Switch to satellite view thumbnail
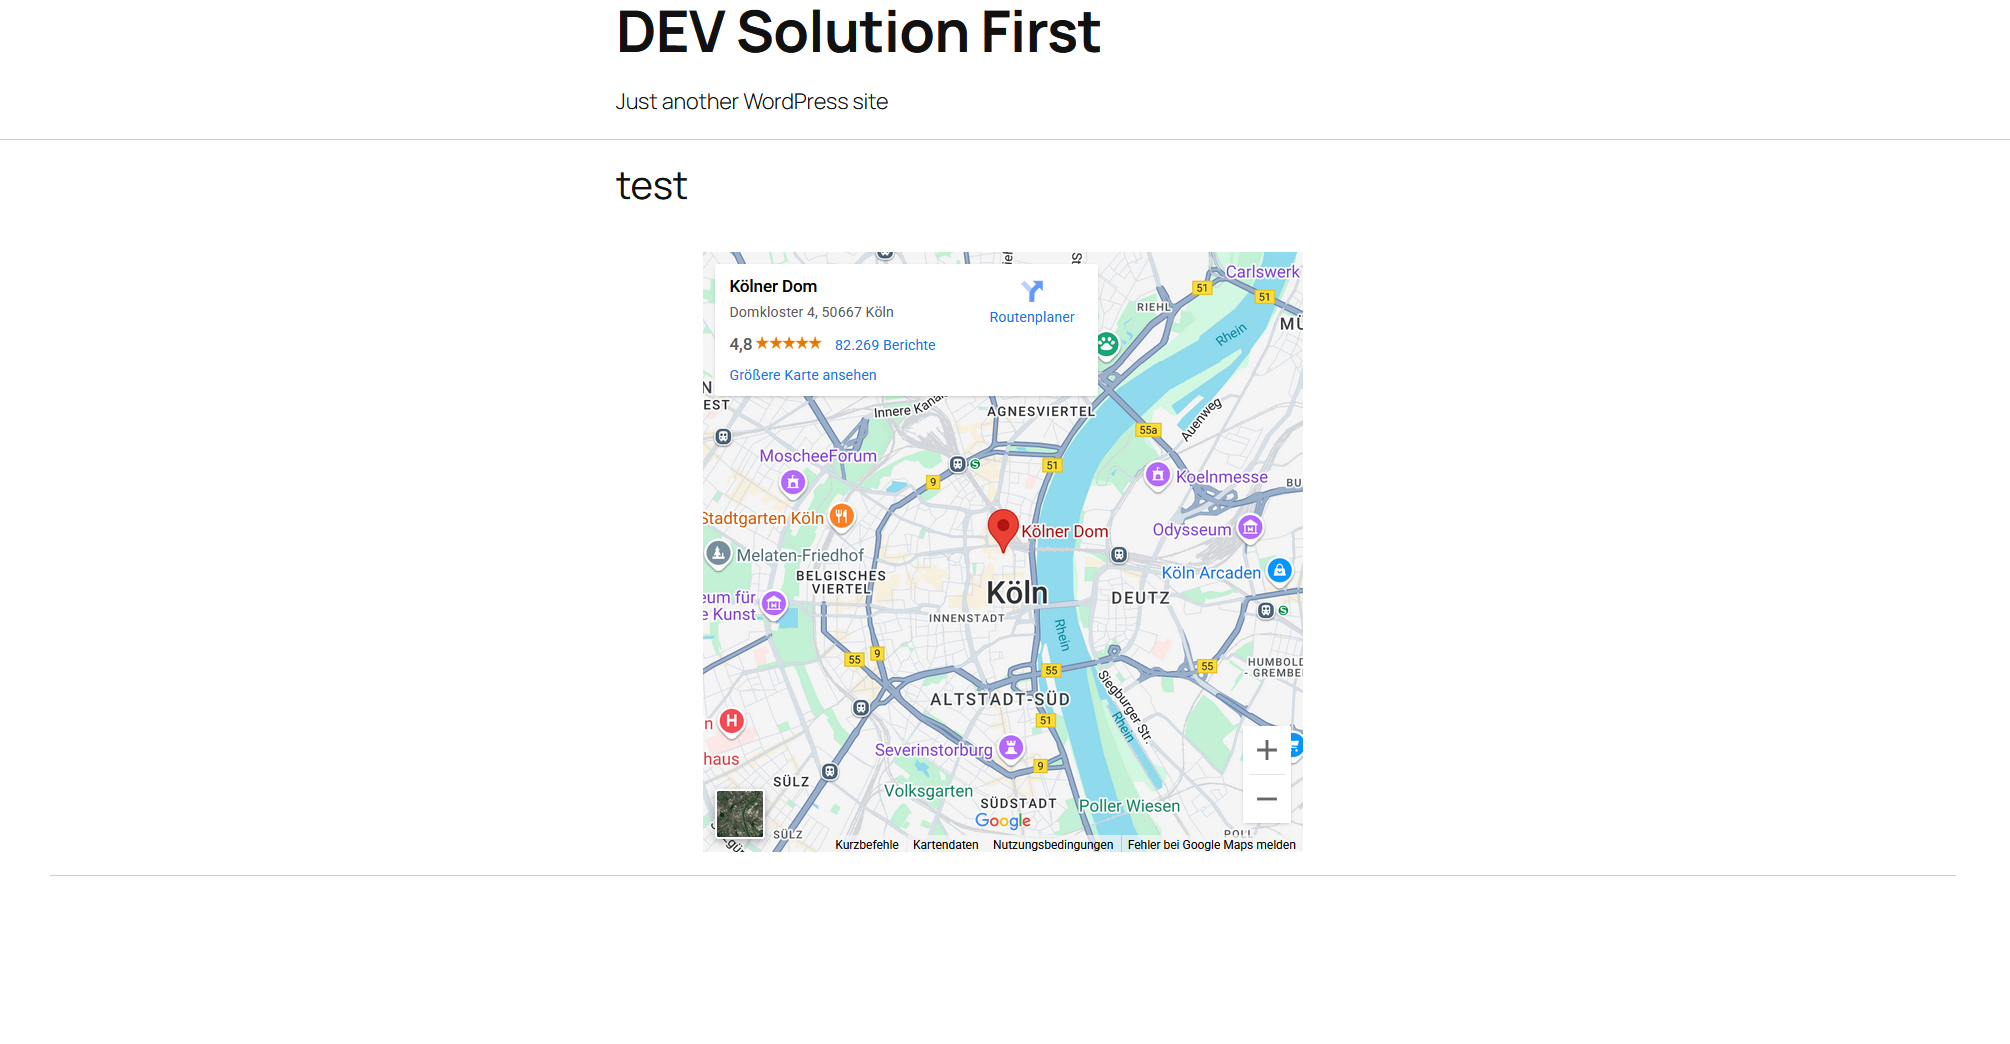Viewport: 2010px width, 1044px height. (x=740, y=814)
